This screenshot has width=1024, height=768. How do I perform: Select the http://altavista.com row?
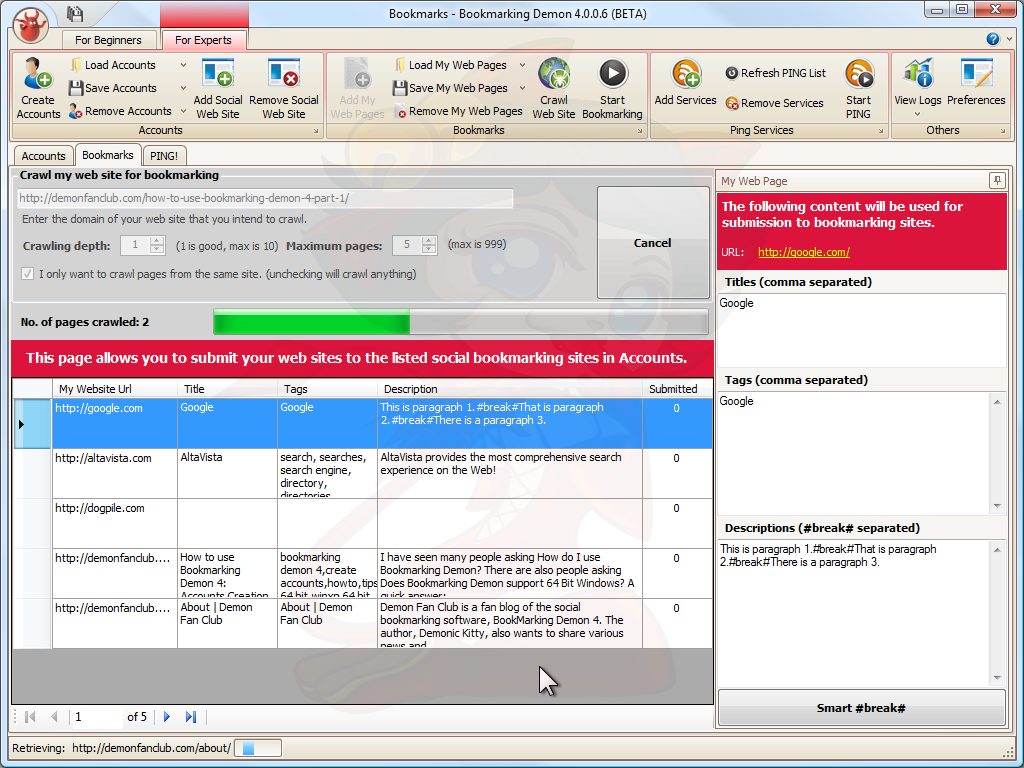click(x=363, y=473)
